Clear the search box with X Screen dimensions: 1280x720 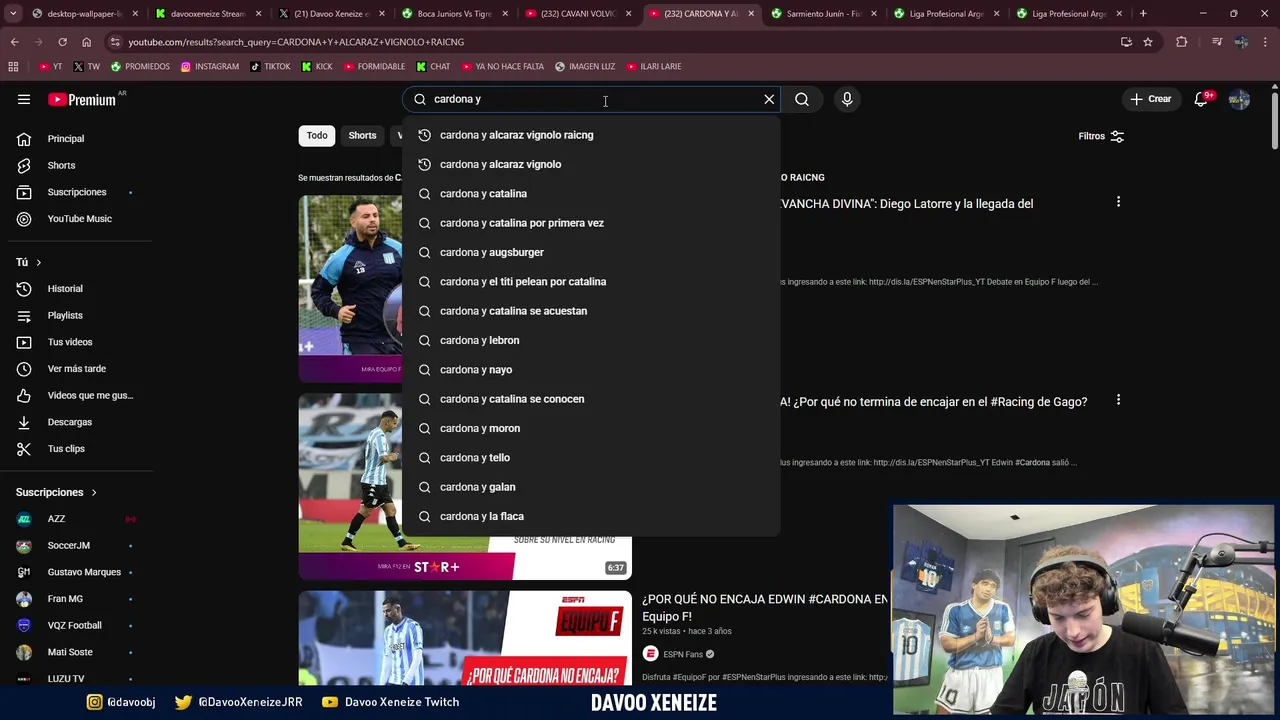click(x=769, y=99)
